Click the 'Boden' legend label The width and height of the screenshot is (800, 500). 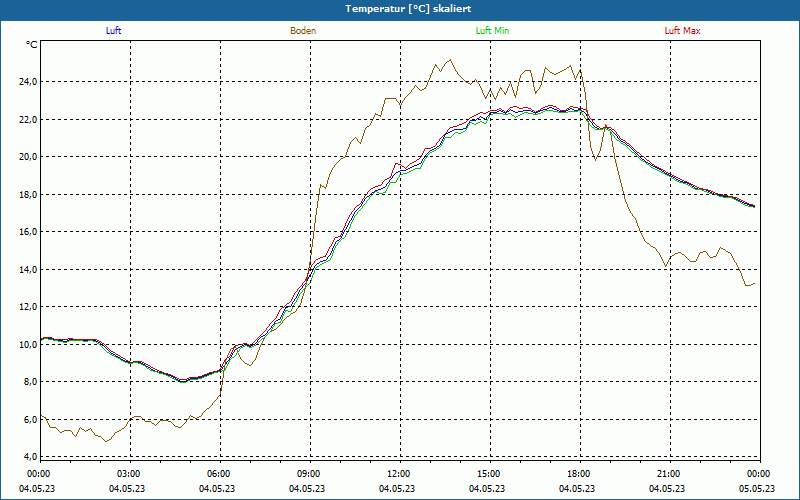pos(303,31)
